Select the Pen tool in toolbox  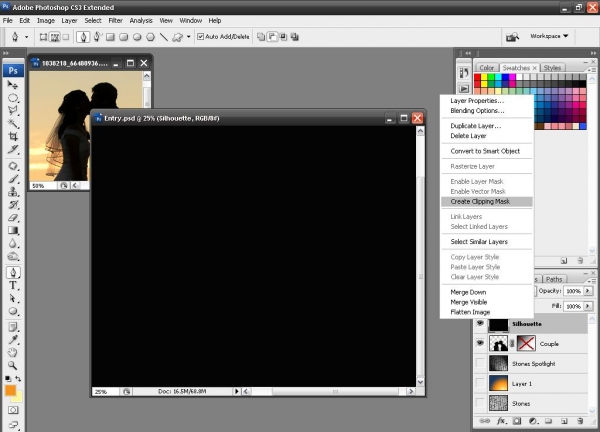point(13,272)
